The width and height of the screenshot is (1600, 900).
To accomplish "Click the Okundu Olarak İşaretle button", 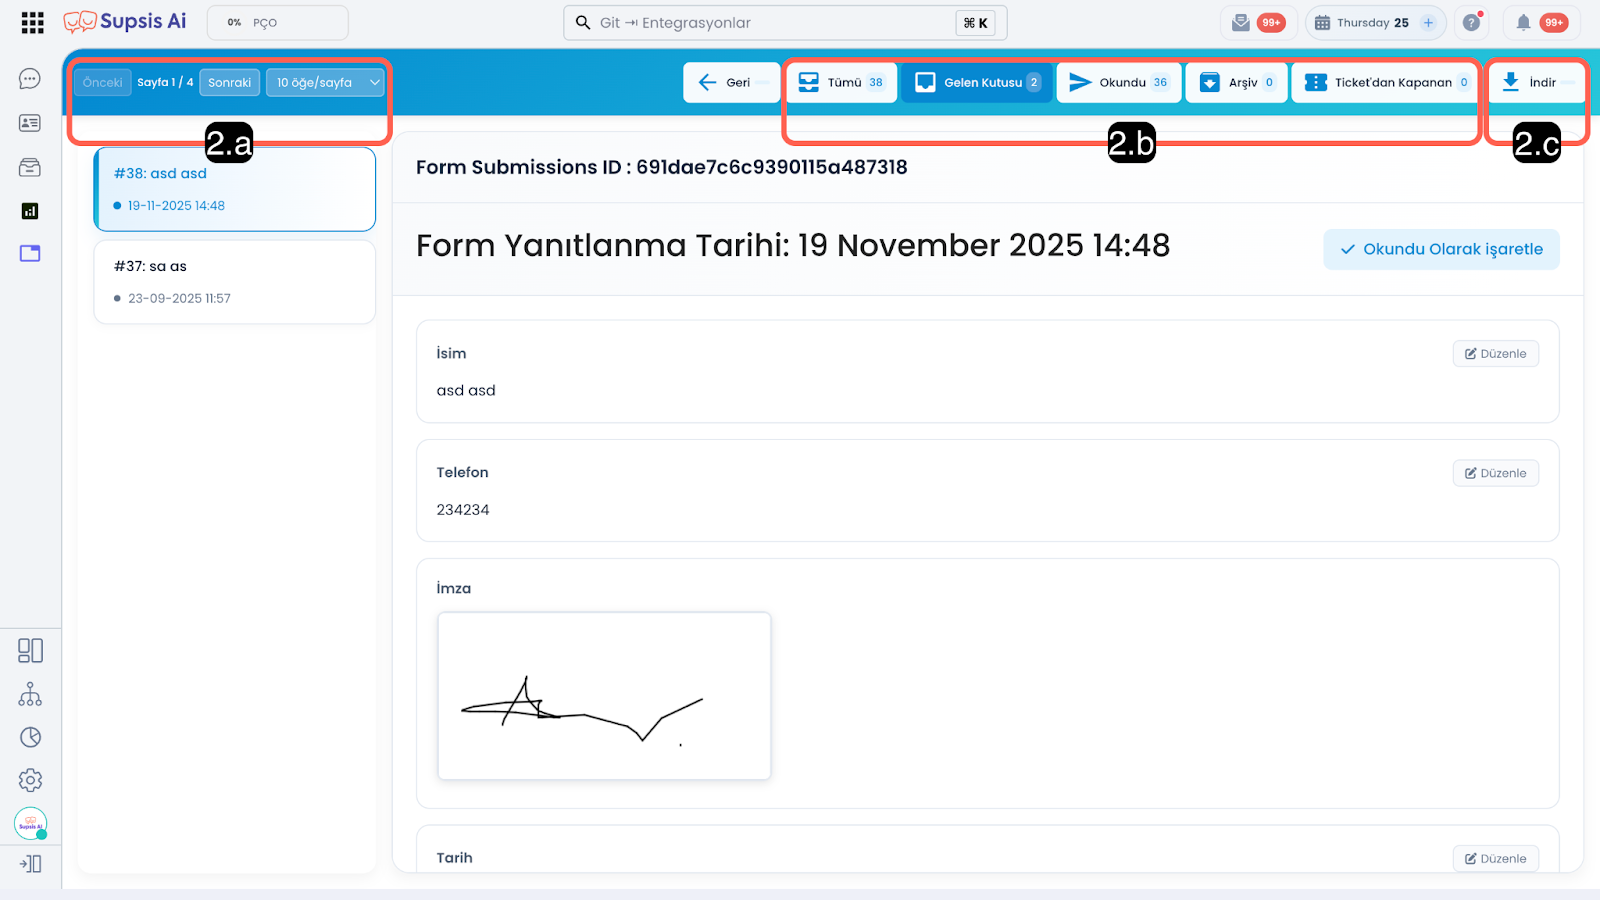I will pos(1441,250).
